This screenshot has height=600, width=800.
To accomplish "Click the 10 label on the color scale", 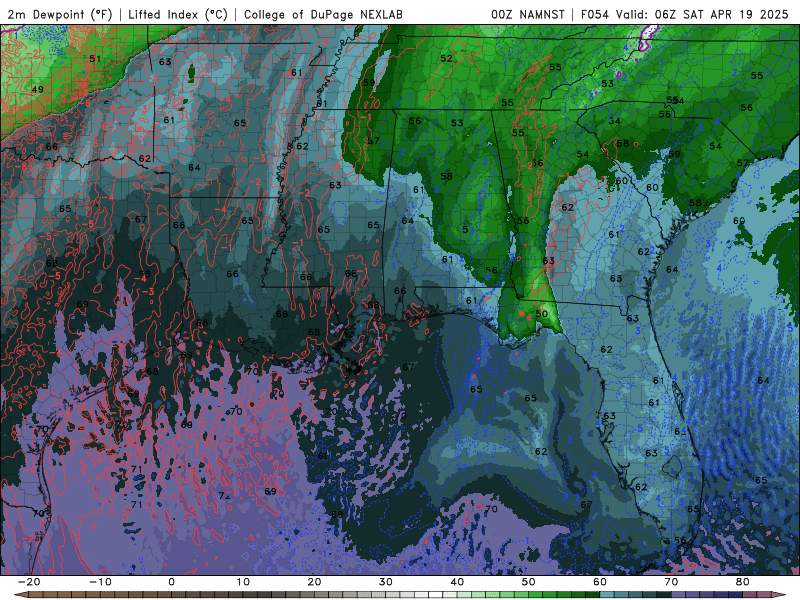I will point(243,582).
